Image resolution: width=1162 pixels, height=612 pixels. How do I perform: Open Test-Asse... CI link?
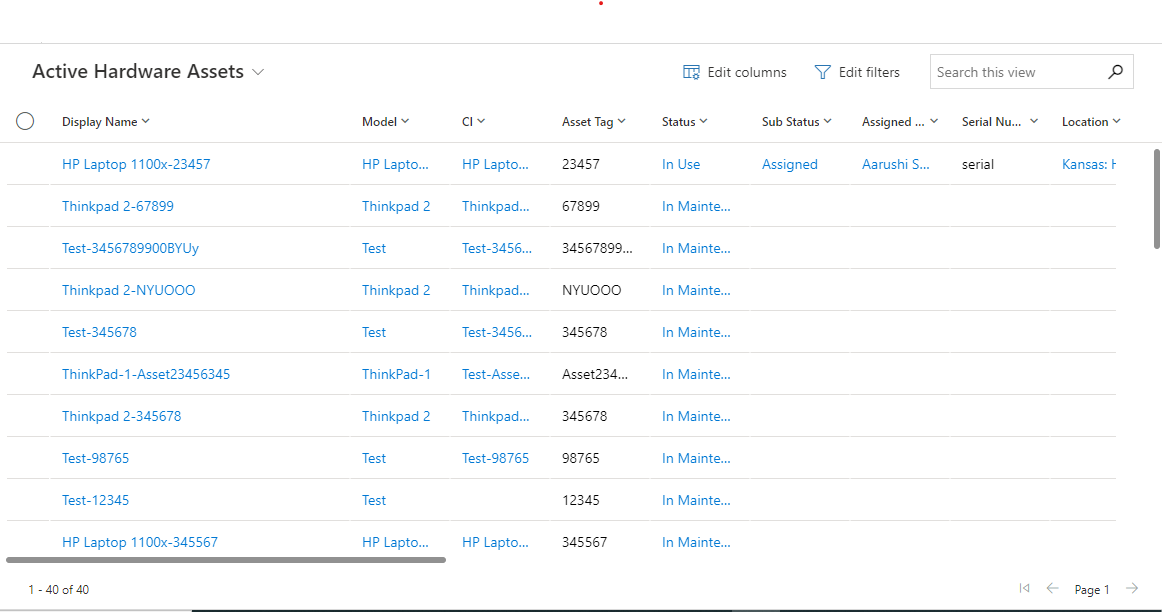[x=496, y=374]
